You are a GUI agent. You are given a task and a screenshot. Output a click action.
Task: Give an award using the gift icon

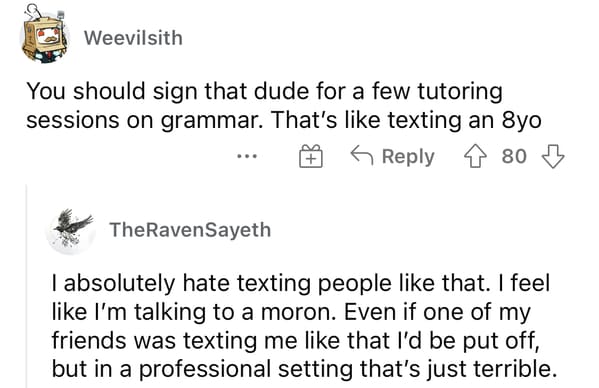pyautogui.click(x=311, y=156)
